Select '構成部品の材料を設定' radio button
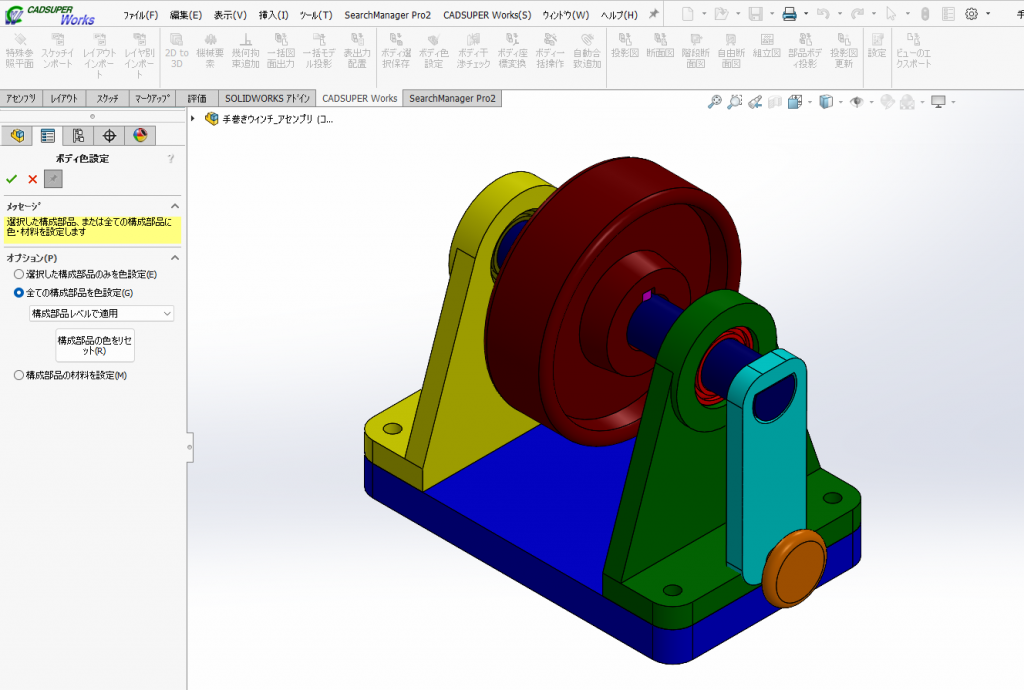1024x690 pixels. point(18,375)
